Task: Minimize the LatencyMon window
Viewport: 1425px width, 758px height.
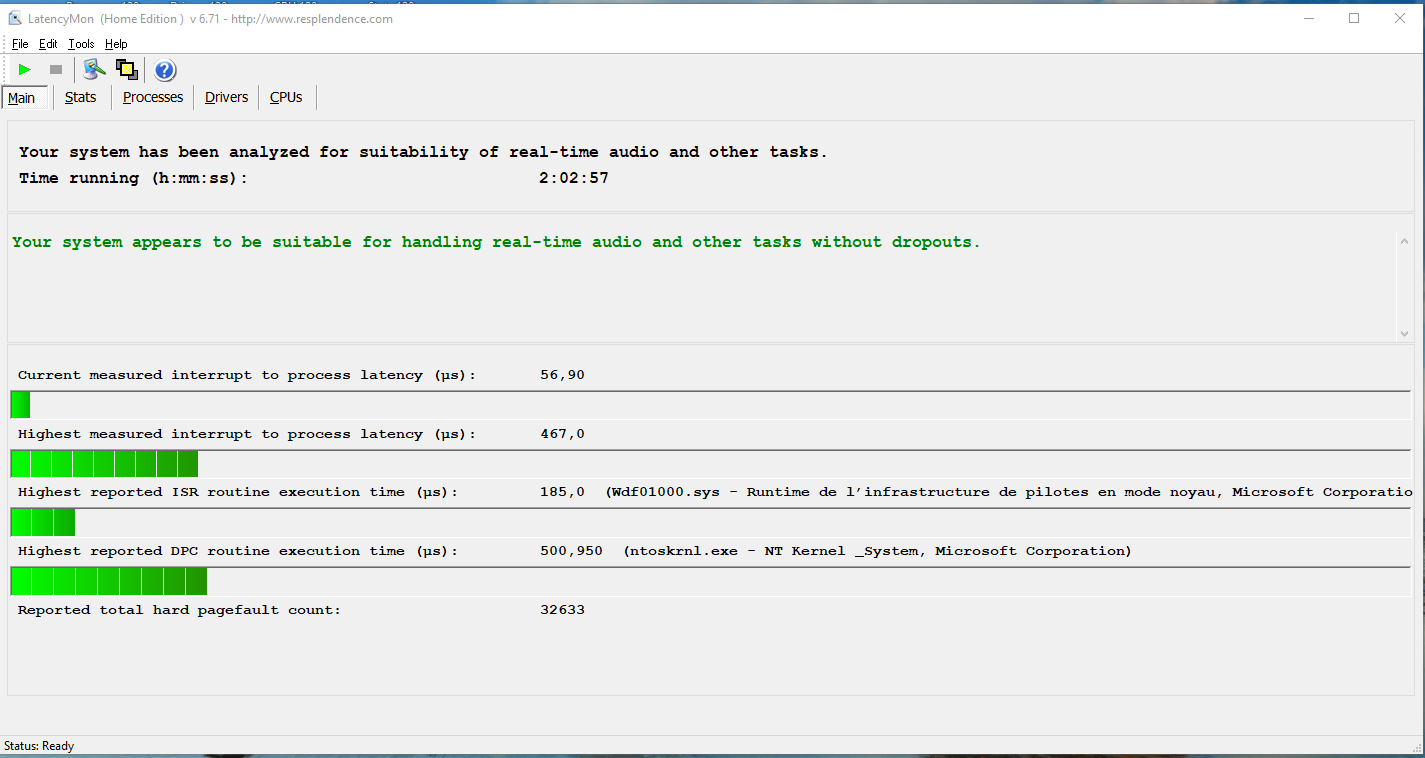Action: [1309, 18]
